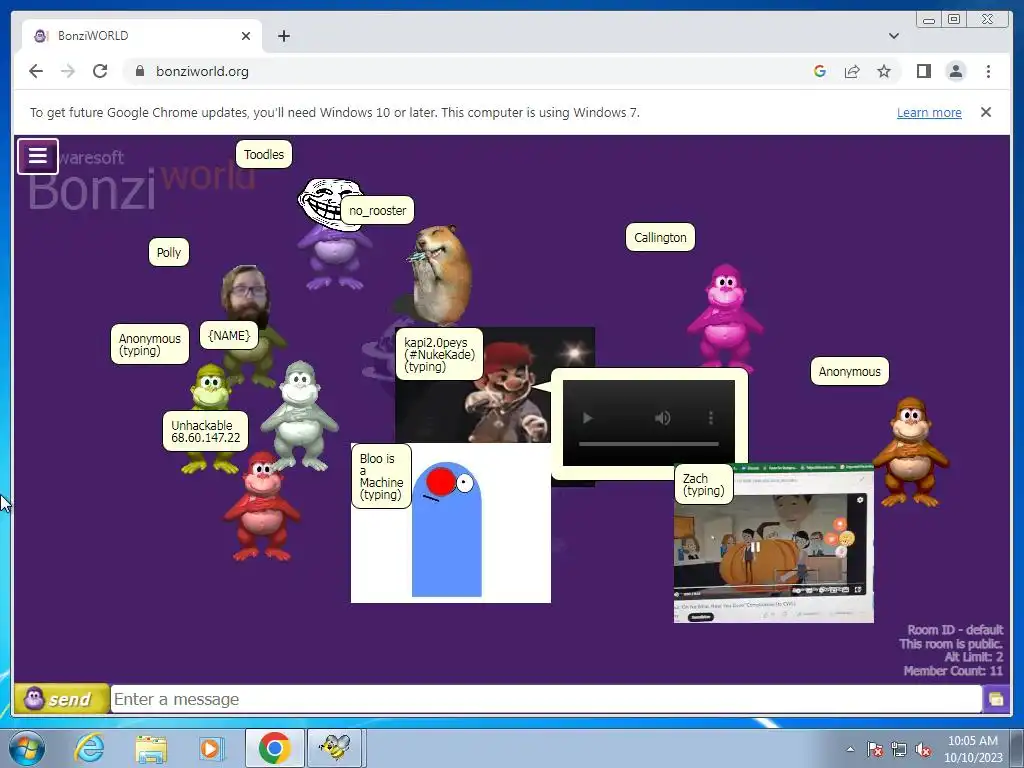Image resolution: width=1024 pixels, height=768 pixels.
Task: Click the Callington name label
Action: pos(660,237)
